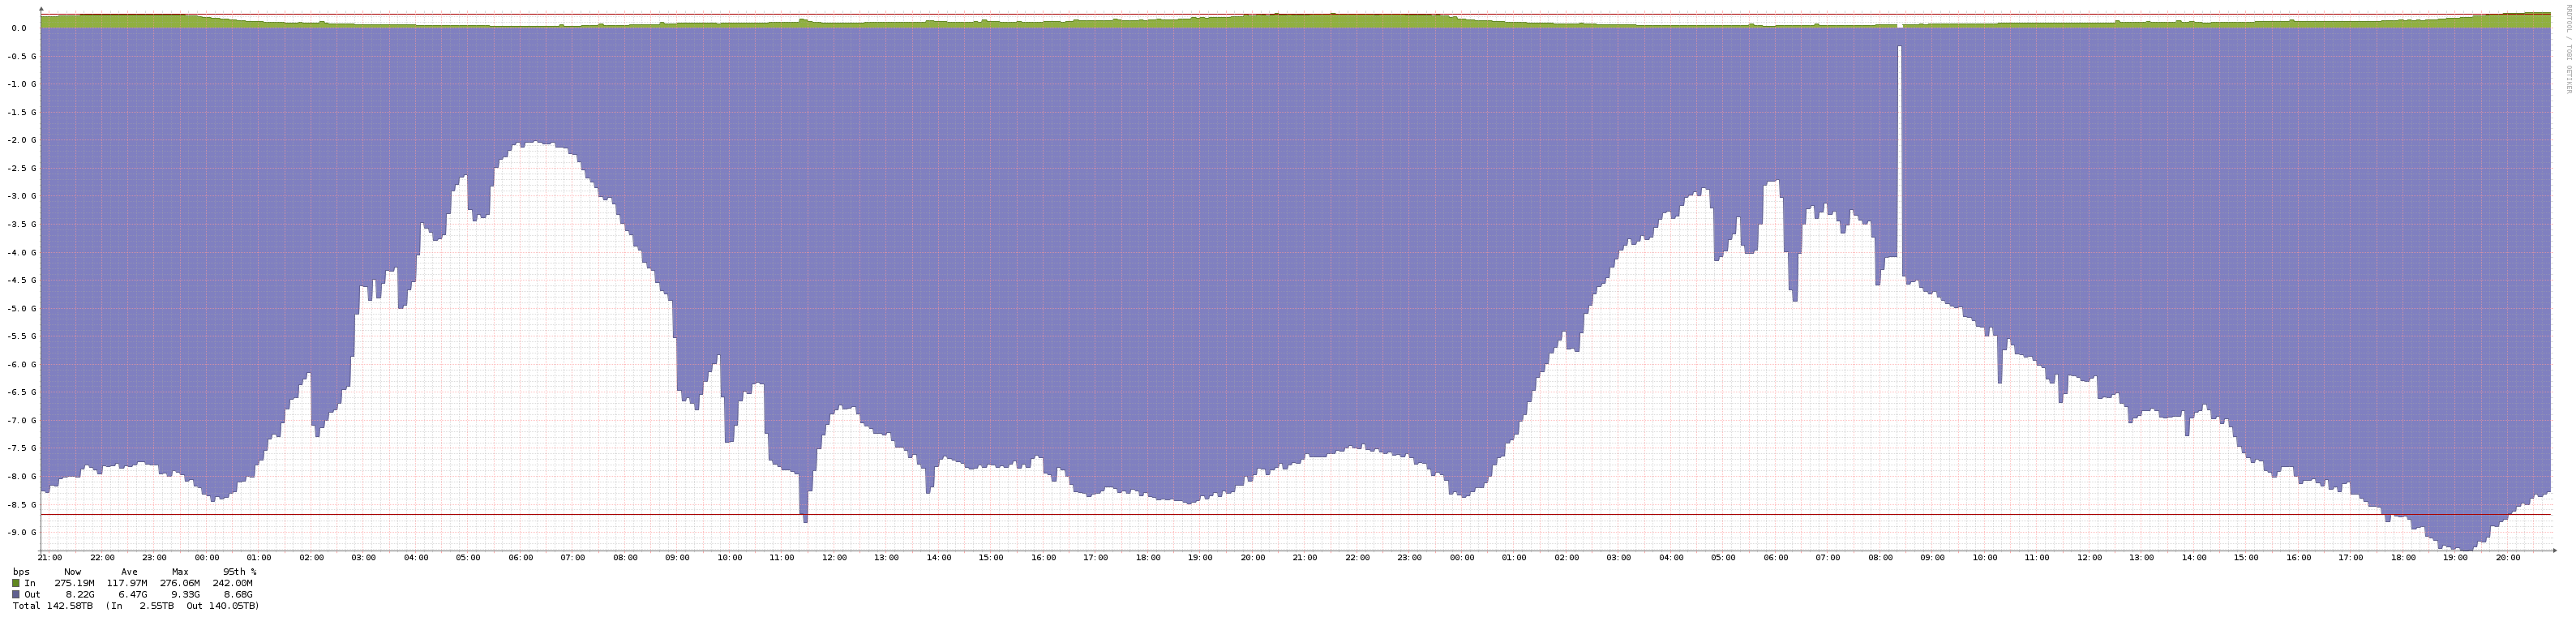The image size is (2576, 617).
Task: Click the -6.0 G y-axis label
Action: tap(21, 364)
